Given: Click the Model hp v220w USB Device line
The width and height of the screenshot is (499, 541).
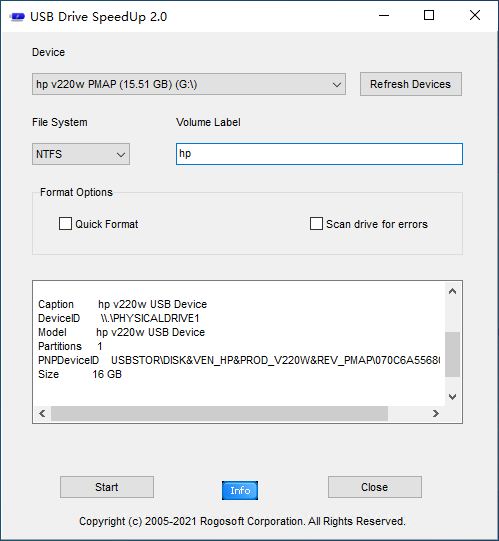Looking at the screenshot, I should [121, 332].
